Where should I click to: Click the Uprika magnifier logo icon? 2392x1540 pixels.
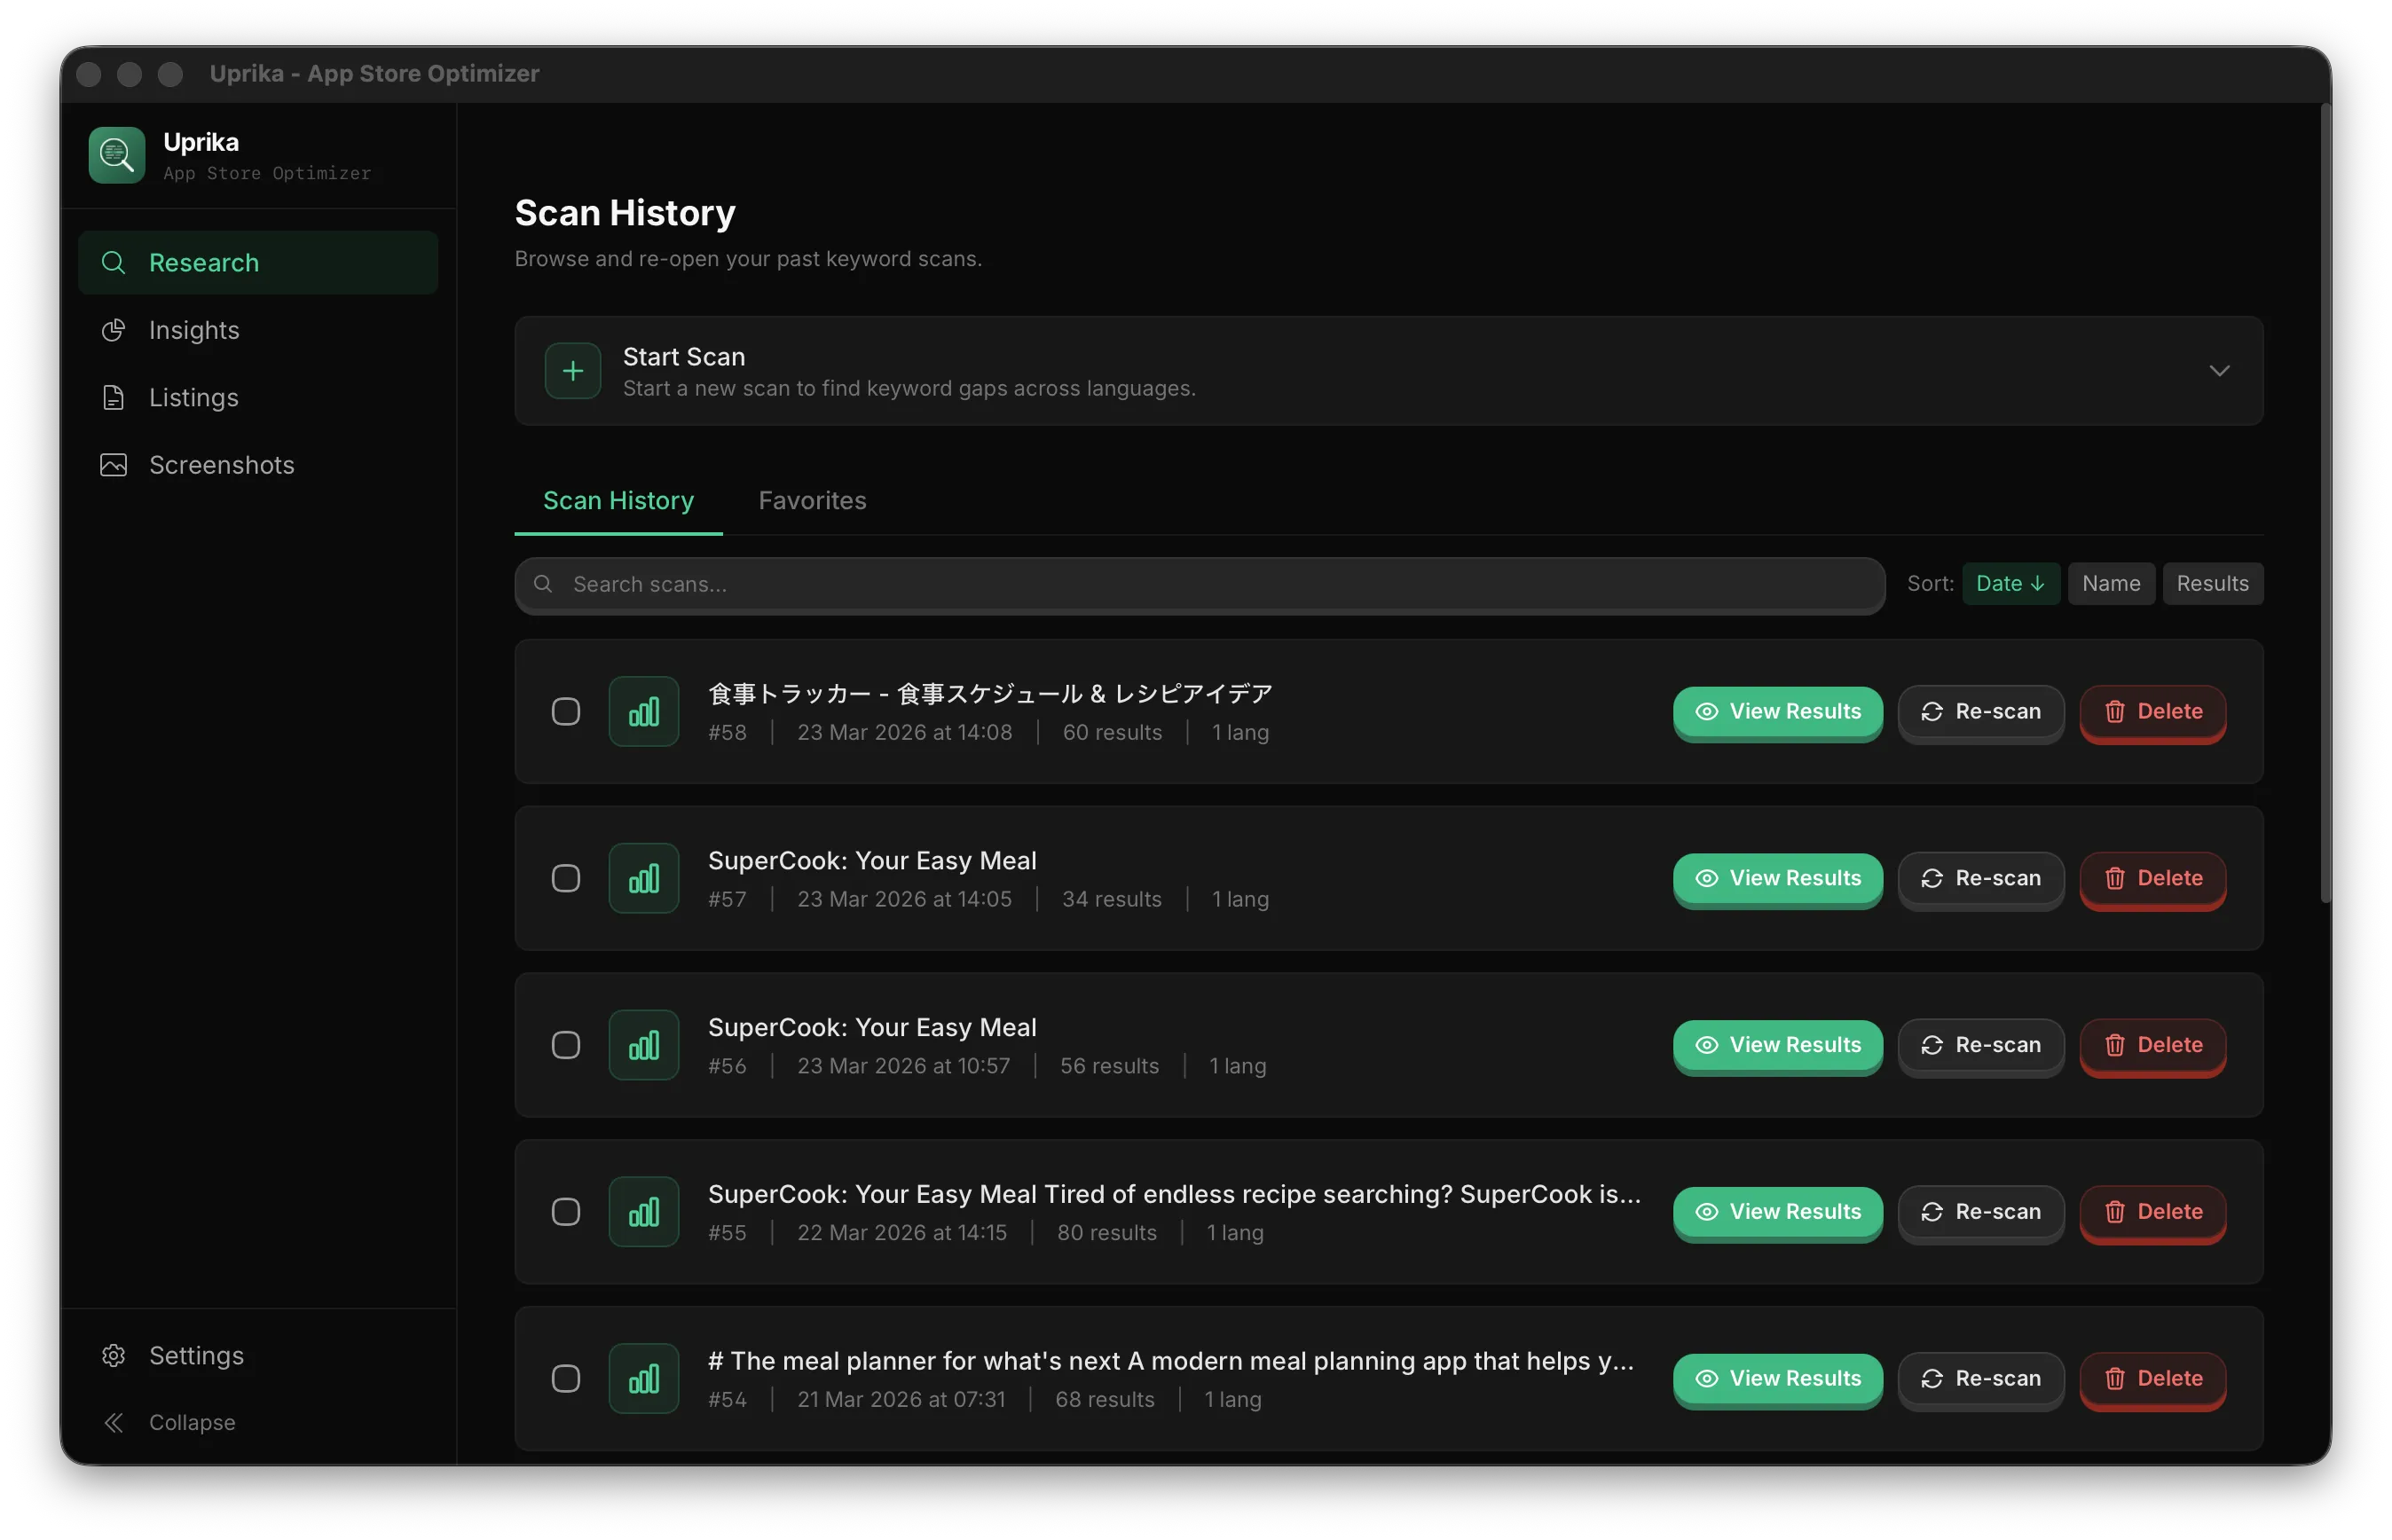pos(117,155)
